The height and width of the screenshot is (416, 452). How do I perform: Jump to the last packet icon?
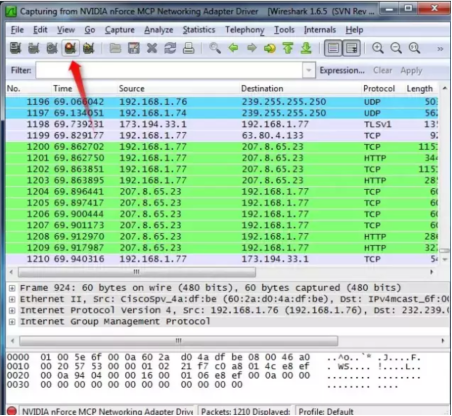point(306,48)
